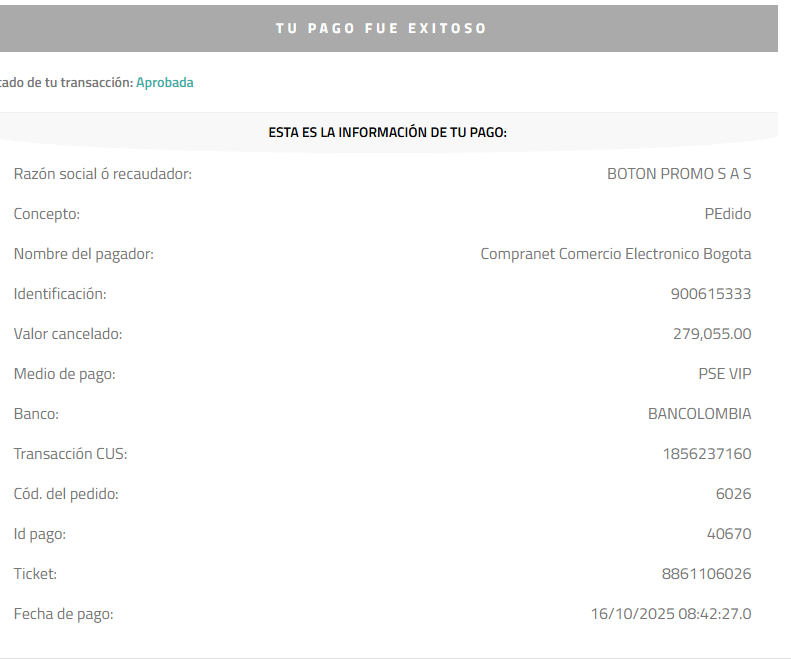Click the Razón social ó recaudador label

[x=103, y=174]
